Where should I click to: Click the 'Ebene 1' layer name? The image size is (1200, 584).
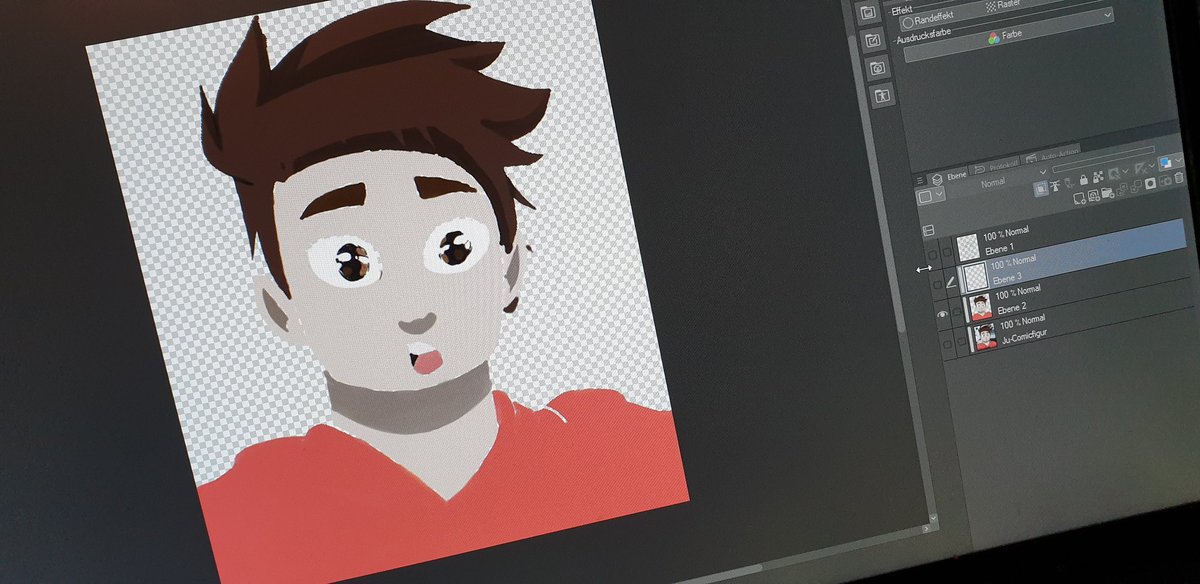click(999, 247)
